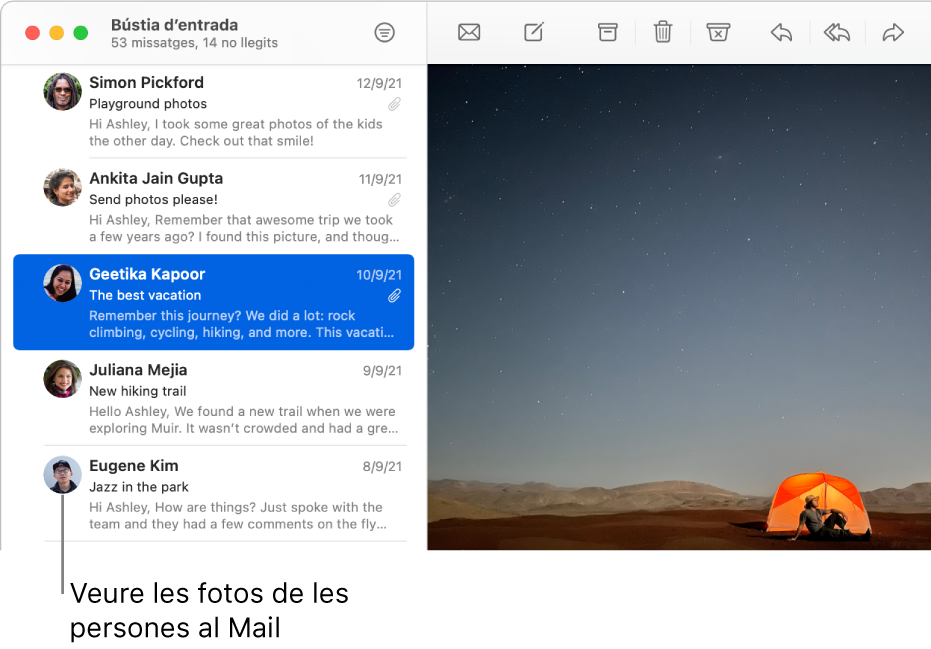Compose a new message
Image resolution: width=931 pixels, height=649 pixels.
tap(533, 32)
